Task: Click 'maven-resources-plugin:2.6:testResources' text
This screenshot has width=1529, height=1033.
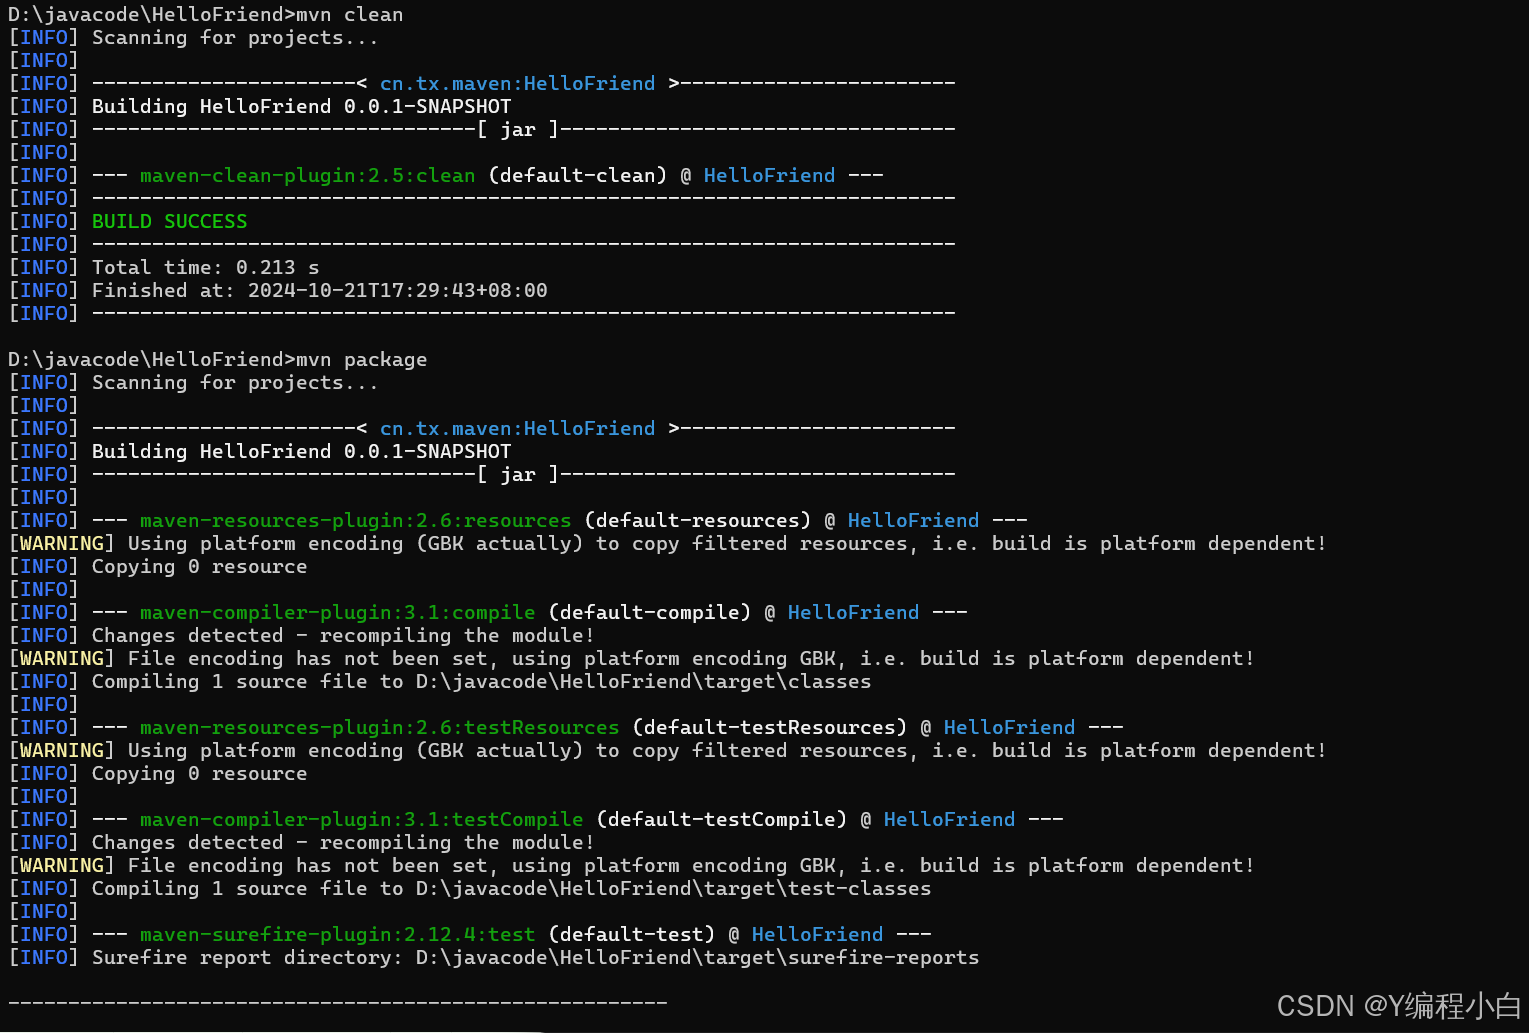Action: [x=380, y=728]
